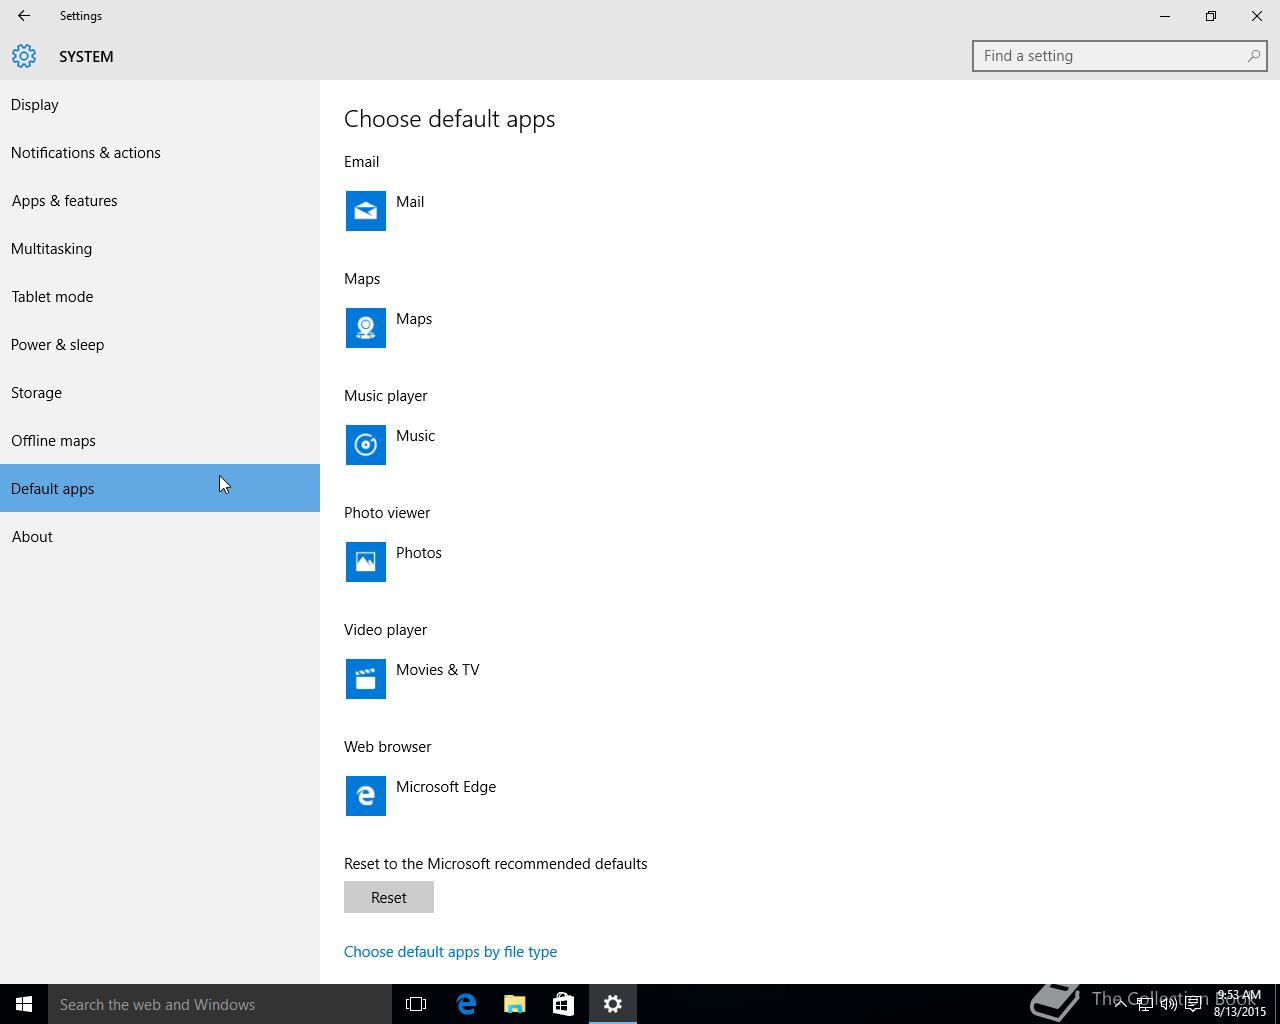
Task: Click the magnifier icon in the Find a setting box
Action: click(x=1253, y=56)
